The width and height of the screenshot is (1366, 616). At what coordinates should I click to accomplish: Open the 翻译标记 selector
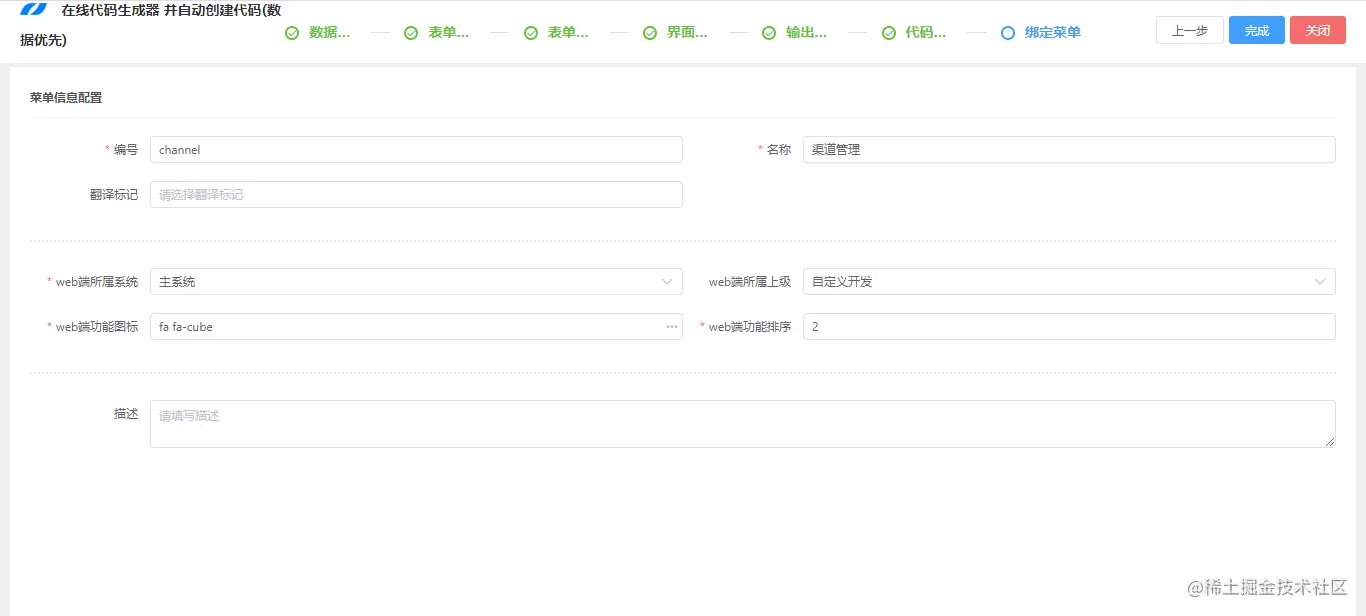416,194
